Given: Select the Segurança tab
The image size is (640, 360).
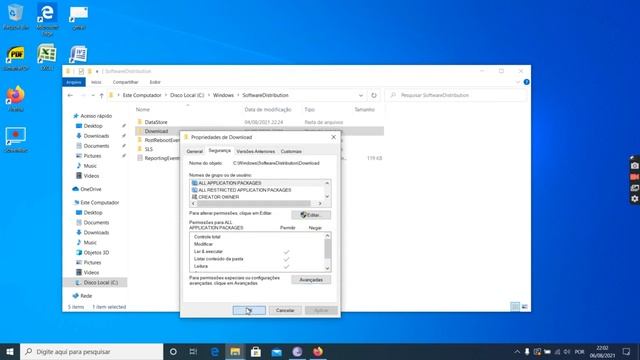Looking at the screenshot, I should 219,151.
